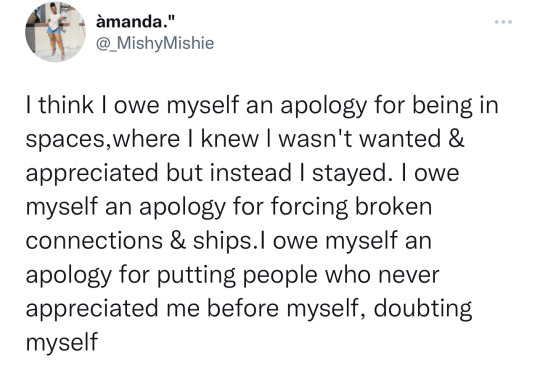Click the line "myself an apology for forcing broken"
540x374 pixels.
click(229, 207)
